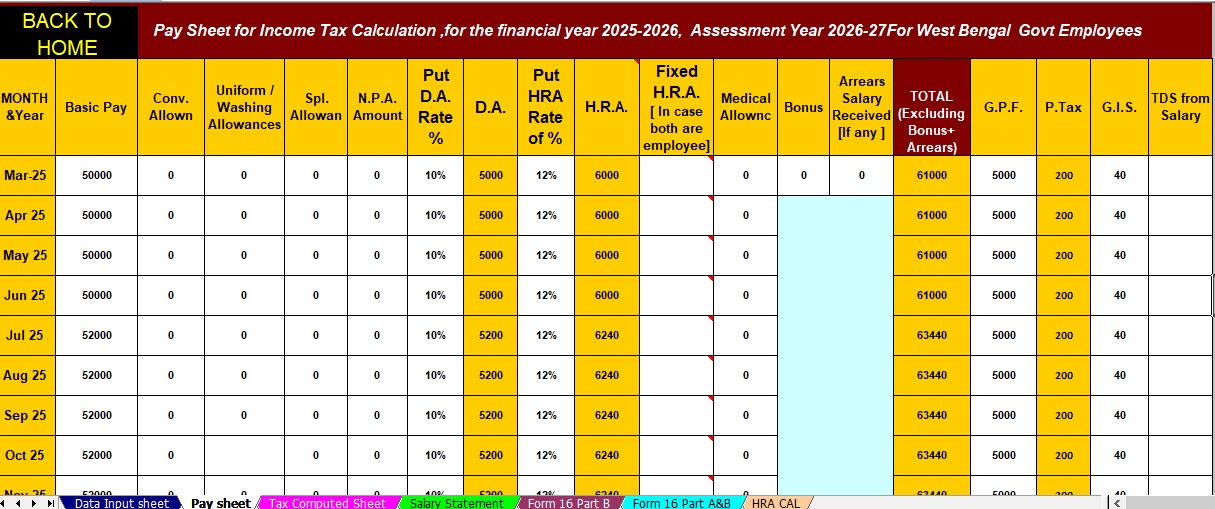This screenshot has height=509, width=1215.
Task: Select TDS from Salary cell for Jul 25
Action: tap(1180, 335)
